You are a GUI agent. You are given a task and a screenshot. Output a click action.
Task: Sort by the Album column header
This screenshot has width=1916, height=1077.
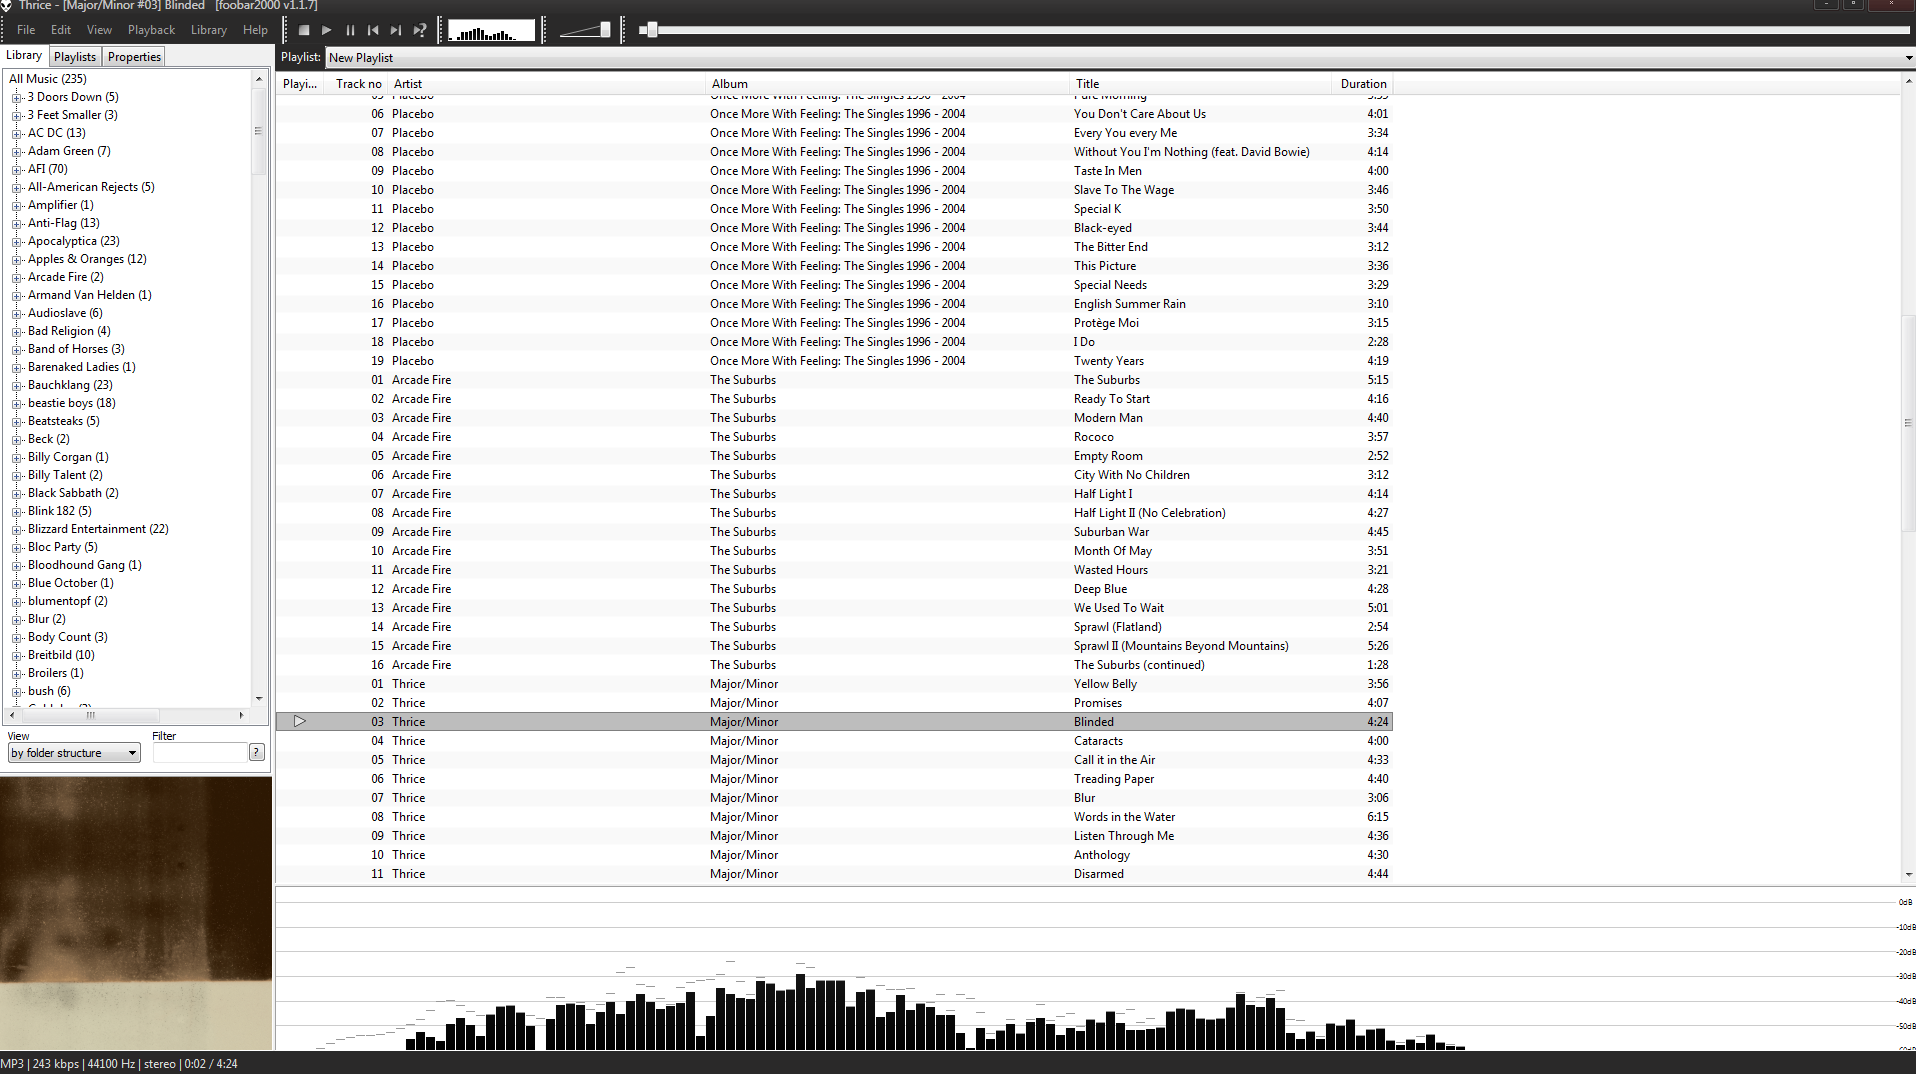point(887,84)
